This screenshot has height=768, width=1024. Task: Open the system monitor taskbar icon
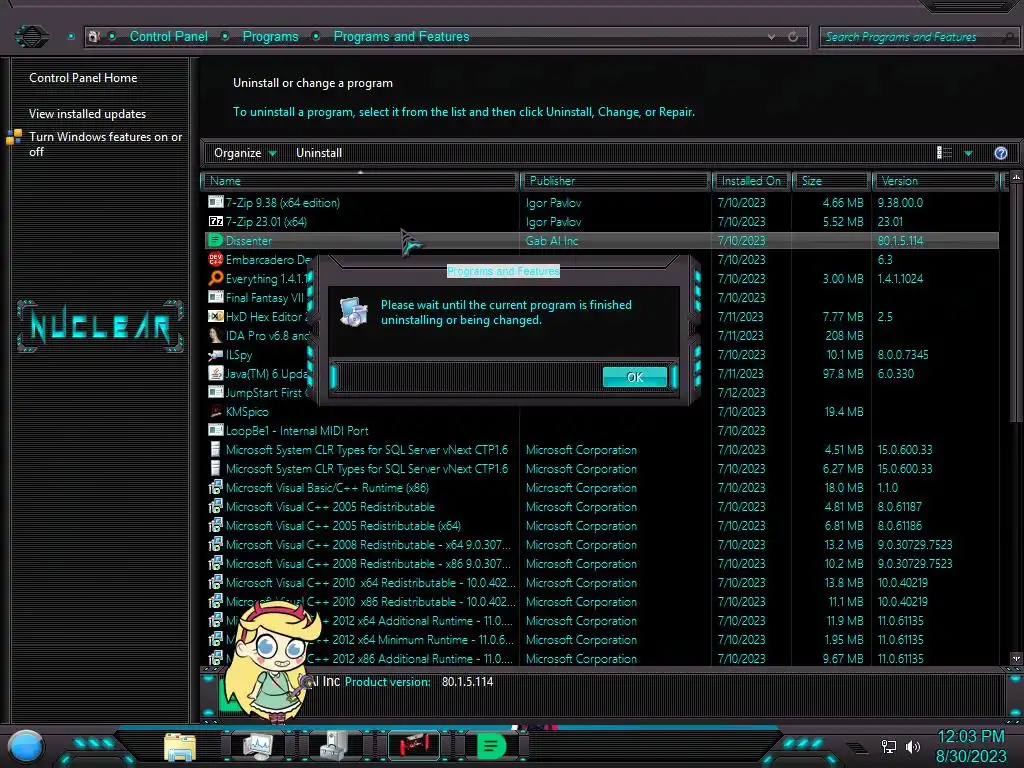click(x=257, y=746)
